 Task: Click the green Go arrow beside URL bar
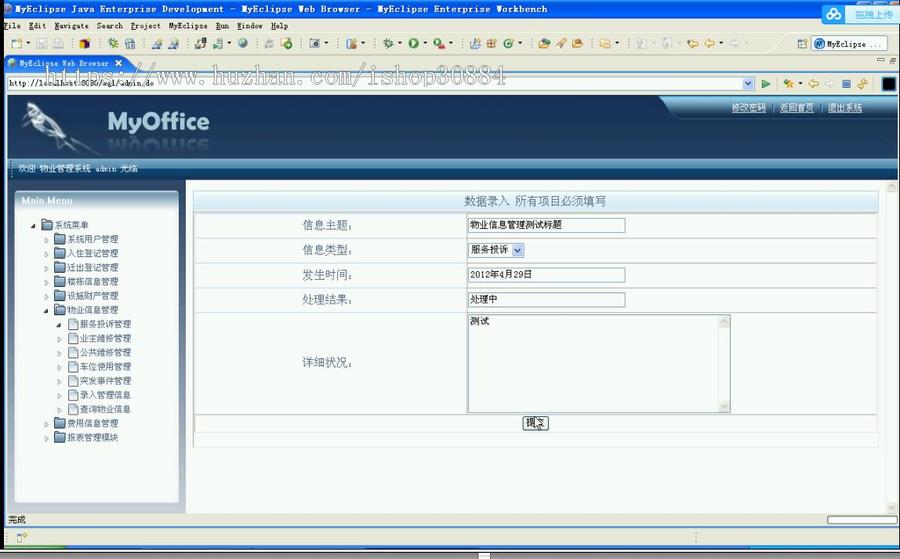pyautogui.click(x=766, y=84)
